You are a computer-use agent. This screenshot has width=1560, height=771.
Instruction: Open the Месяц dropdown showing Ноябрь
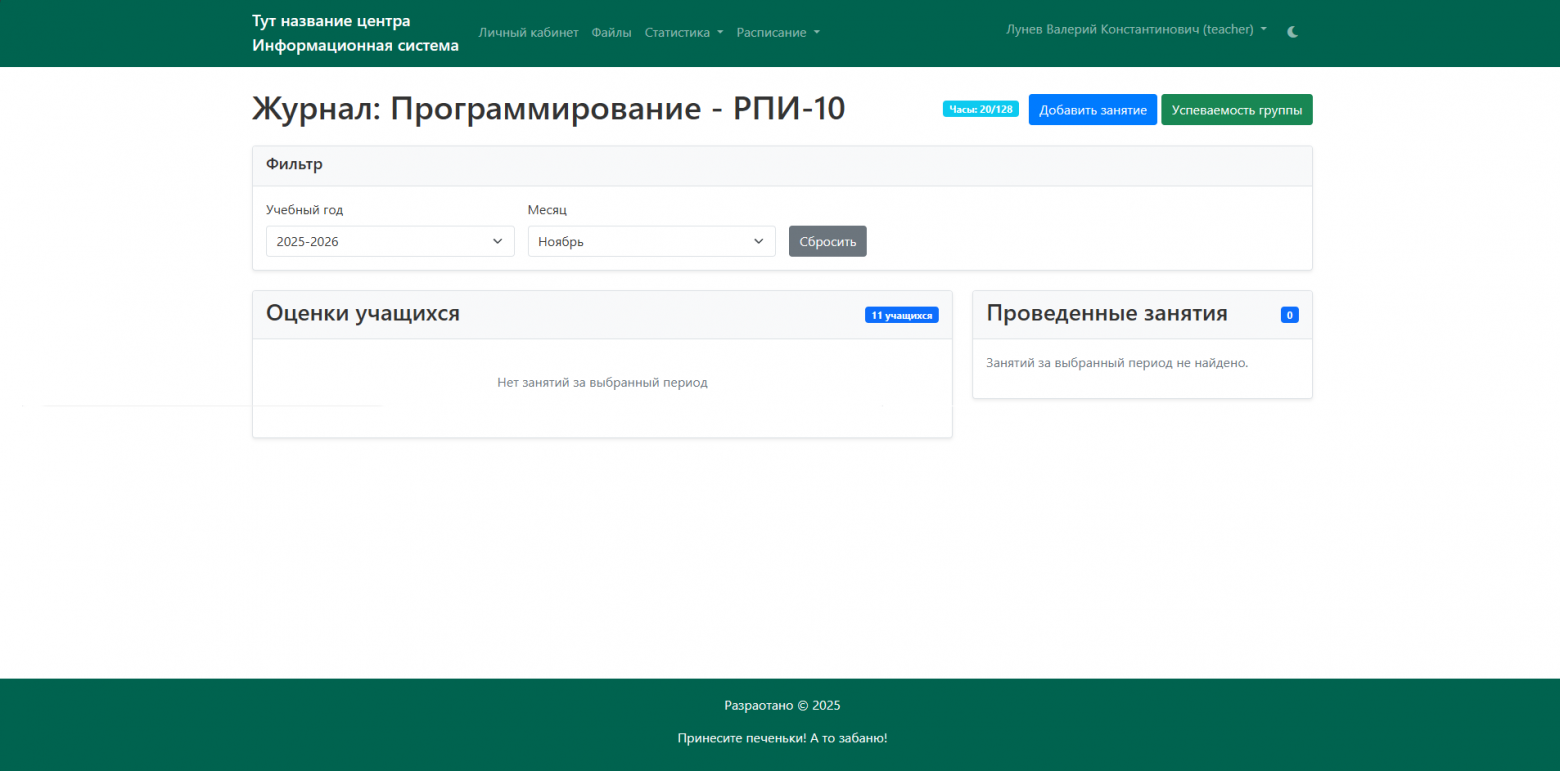point(651,241)
